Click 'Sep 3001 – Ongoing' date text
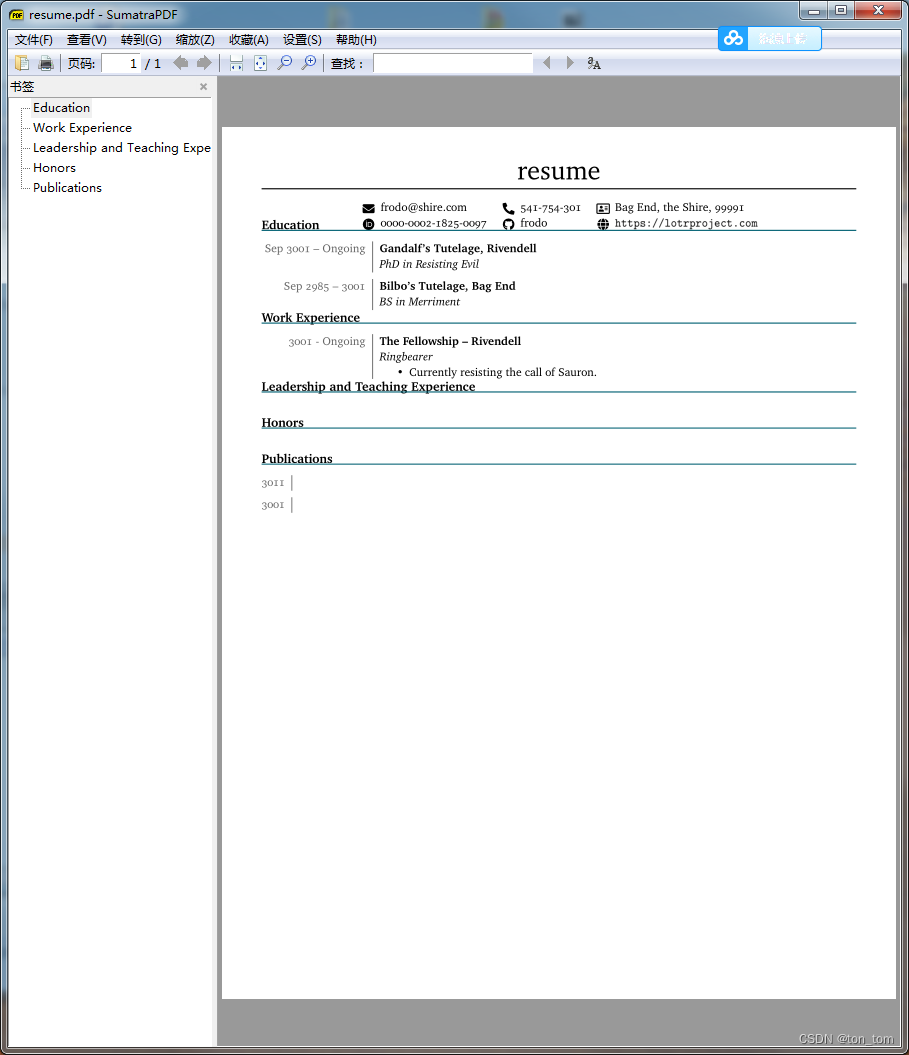The width and height of the screenshot is (909, 1055). click(x=315, y=248)
